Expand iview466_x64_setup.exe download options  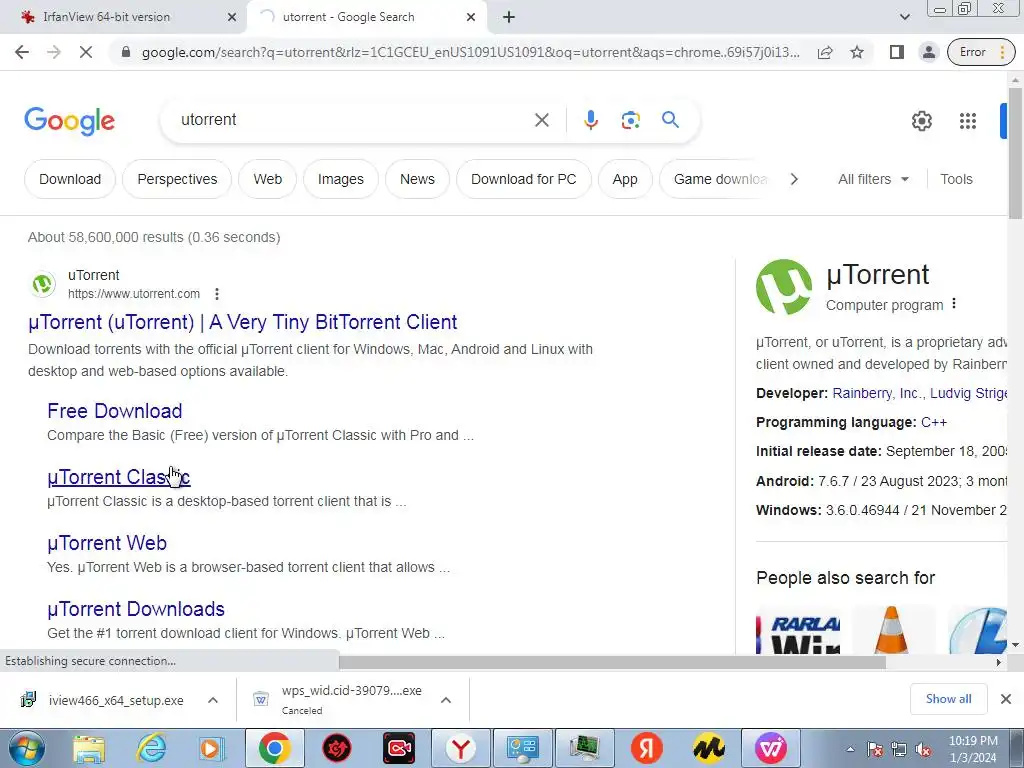213,700
